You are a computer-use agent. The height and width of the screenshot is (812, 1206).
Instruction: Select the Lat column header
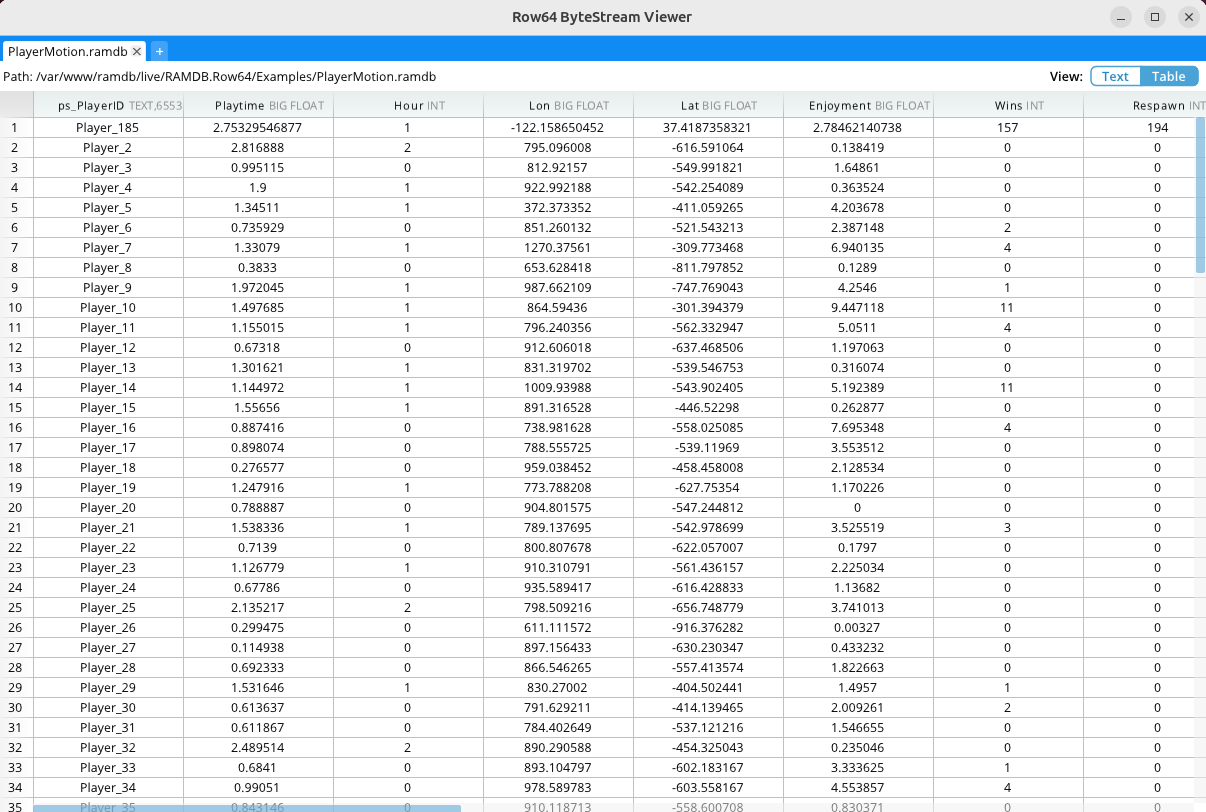(708, 105)
